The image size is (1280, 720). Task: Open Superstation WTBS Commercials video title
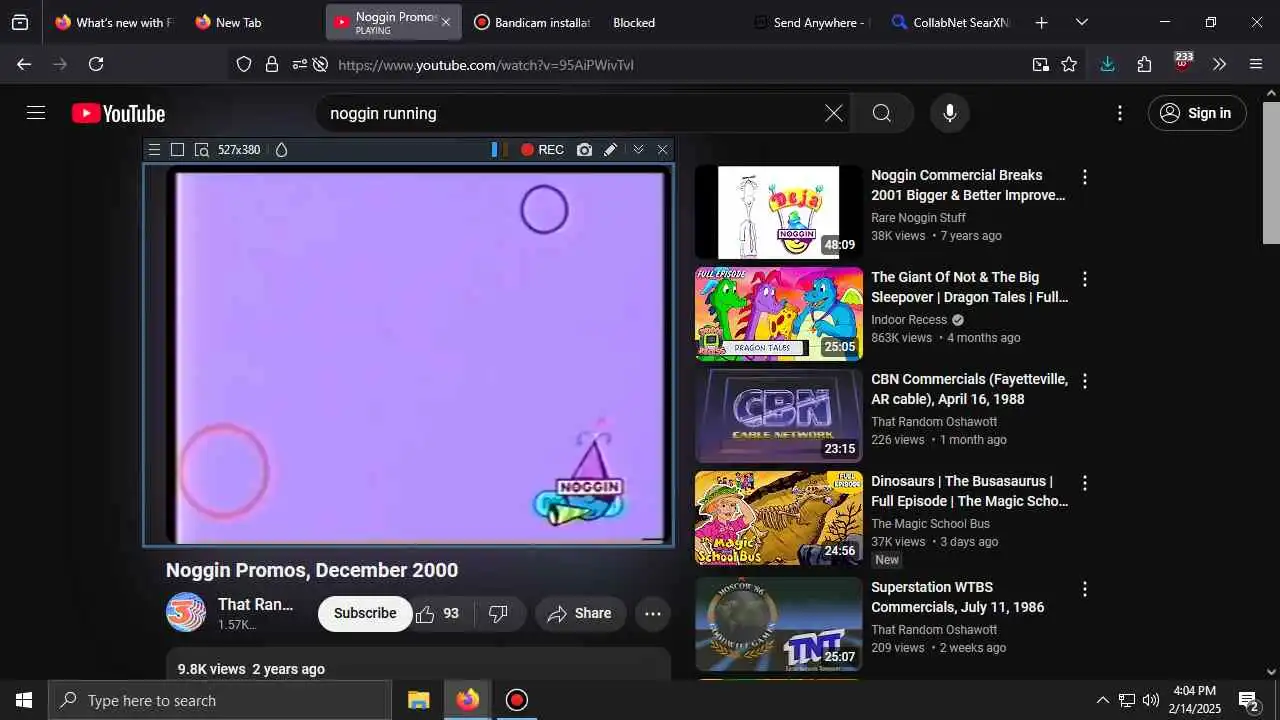[957, 597]
